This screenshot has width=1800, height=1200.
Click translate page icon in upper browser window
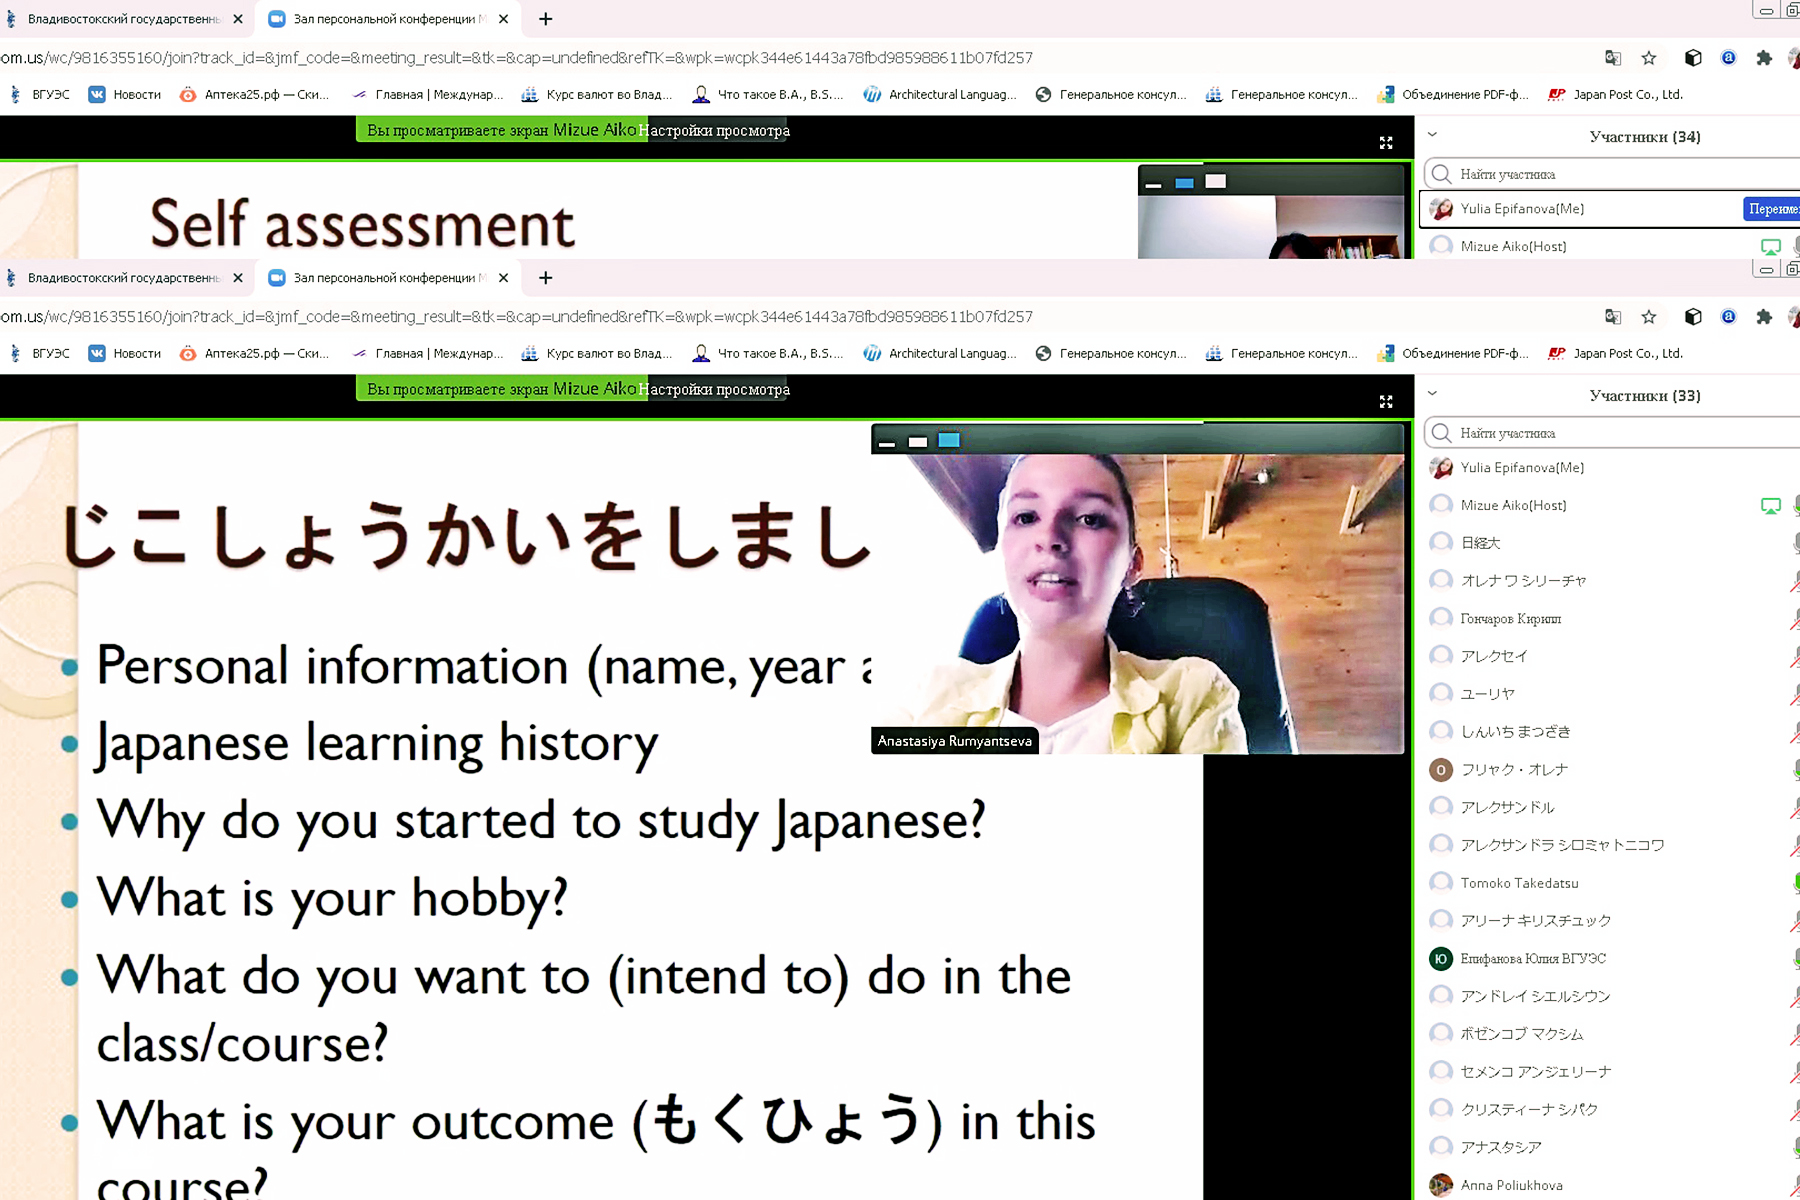pos(1613,58)
